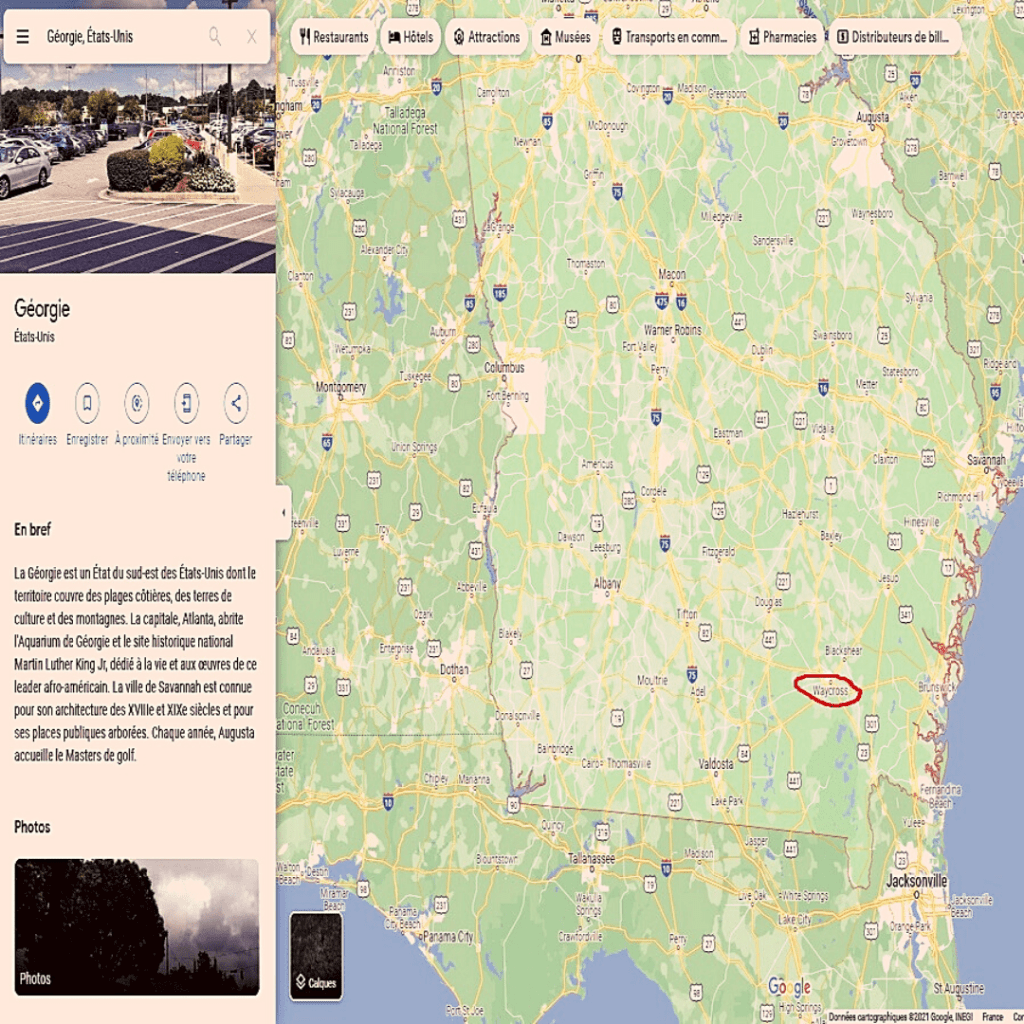Collapse the side panel arrow
This screenshot has height=1024, width=1024.
click(x=283, y=513)
